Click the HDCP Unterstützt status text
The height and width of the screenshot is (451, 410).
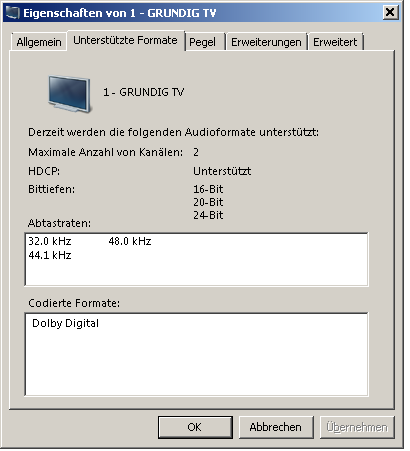click(x=222, y=171)
